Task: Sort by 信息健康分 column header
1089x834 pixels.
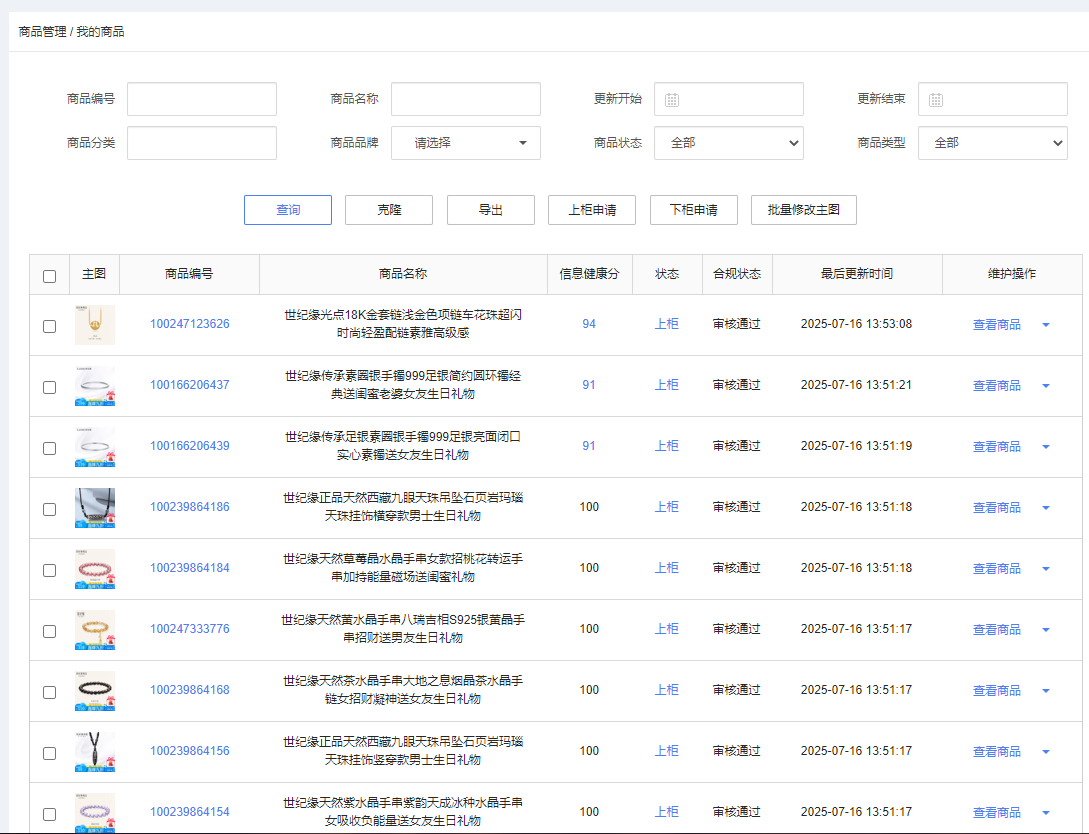Action: pyautogui.click(x=589, y=274)
